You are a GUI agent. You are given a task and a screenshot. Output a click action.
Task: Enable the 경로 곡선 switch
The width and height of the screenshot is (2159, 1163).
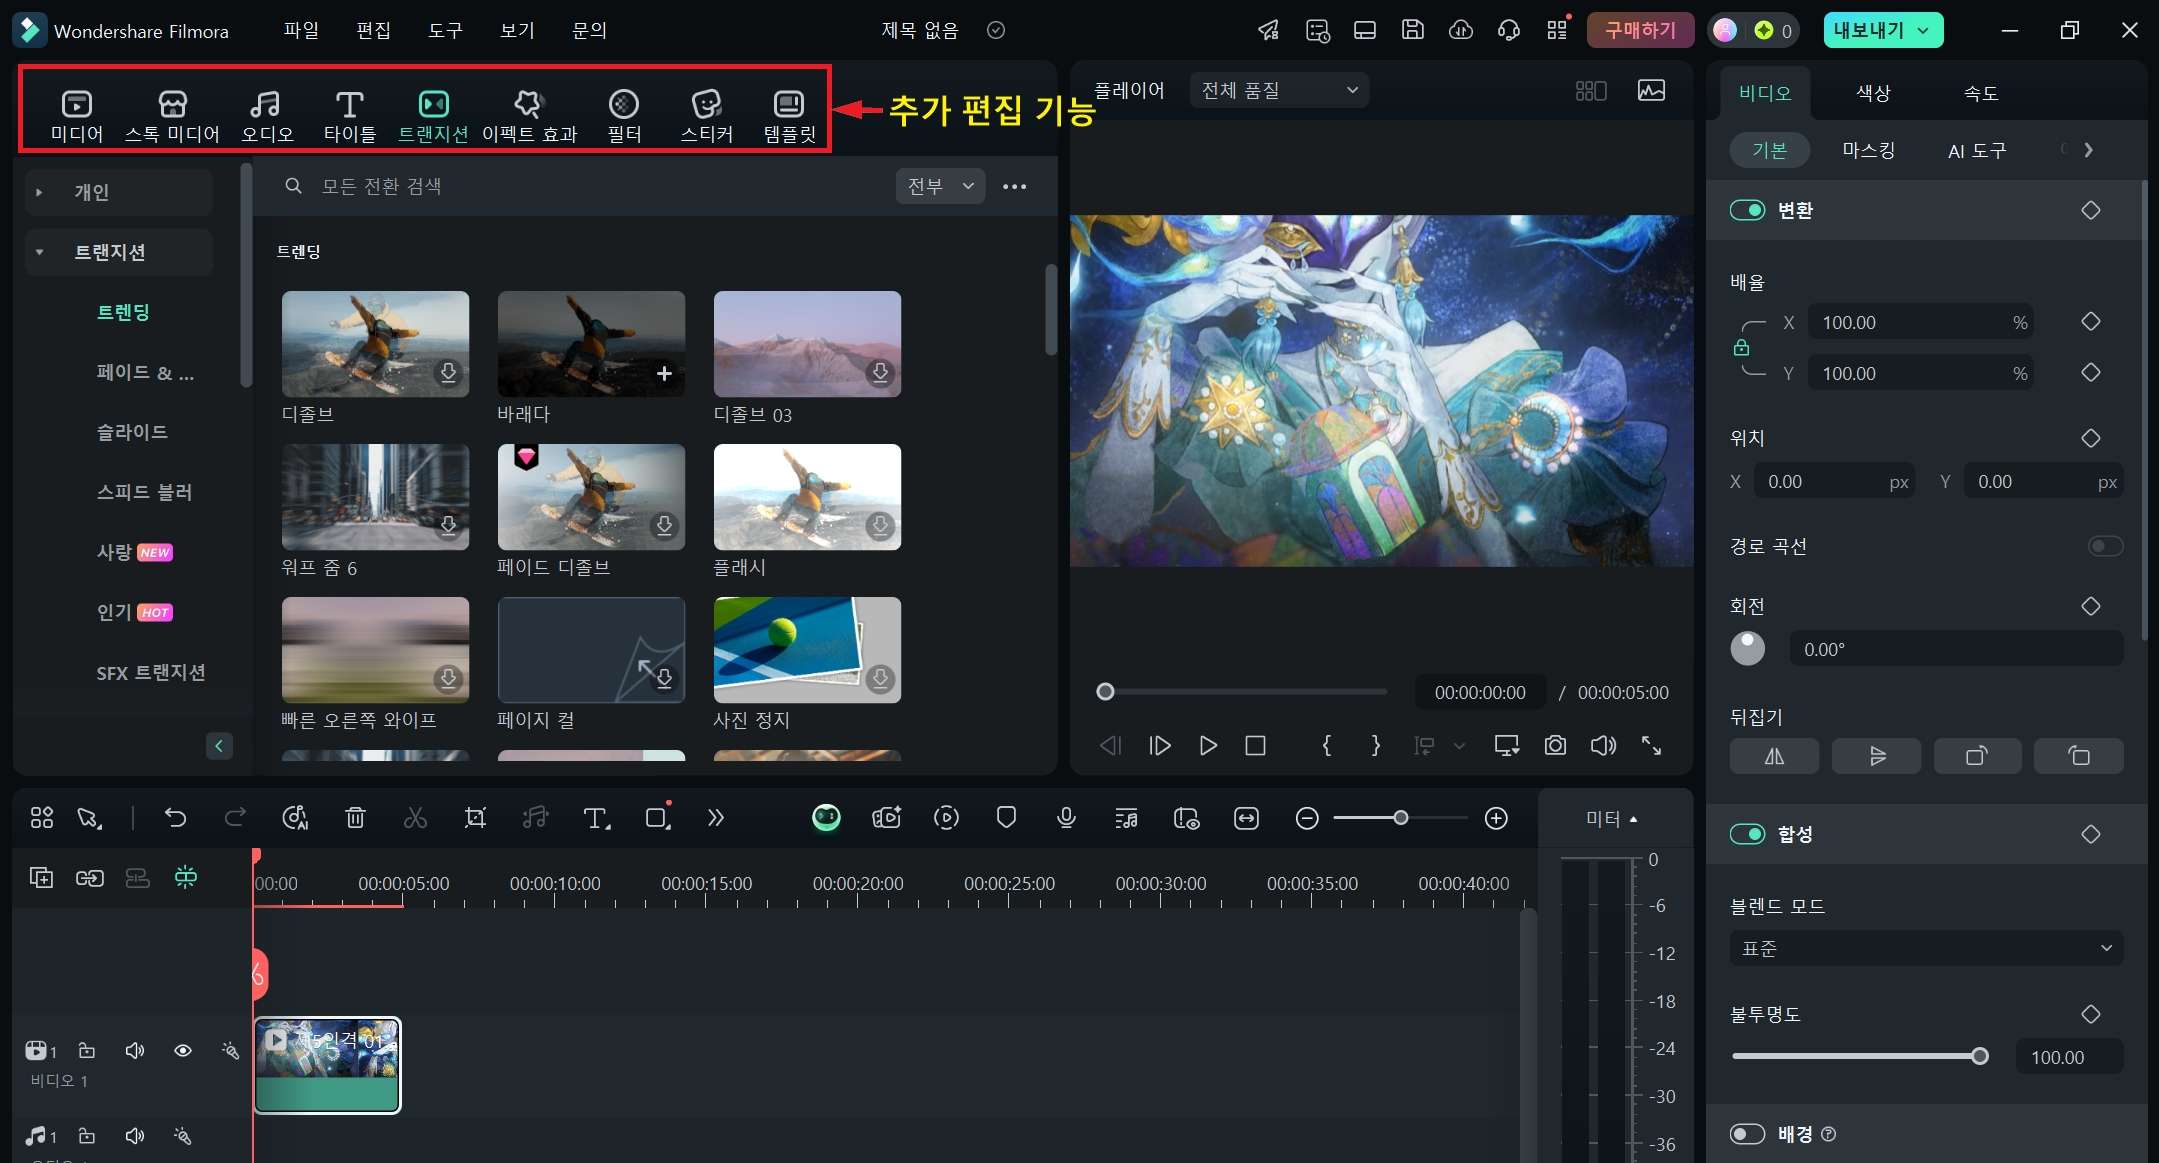[x=2105, y=546]
